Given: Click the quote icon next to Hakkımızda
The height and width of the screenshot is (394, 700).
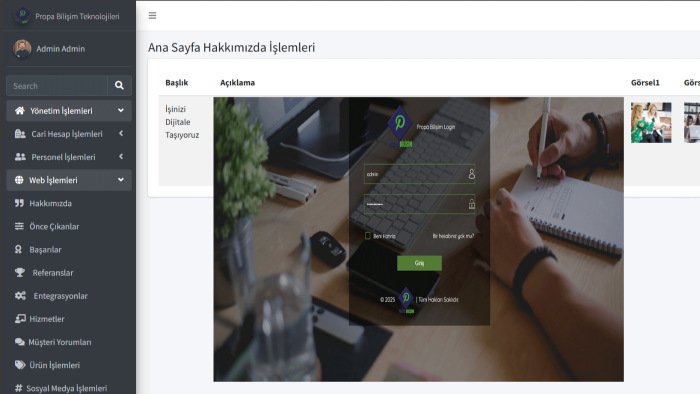Looking at the screenshot, I should (x=19, y=203).
